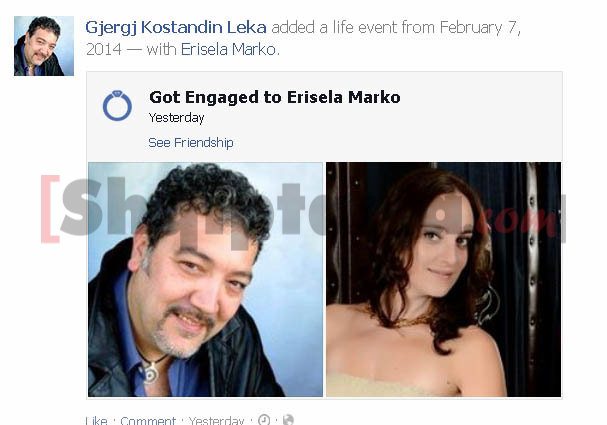Viewport: 607px width, 425px height.
Task: Click the pendant necklace in the man's photo
Action: click(151, 370)
